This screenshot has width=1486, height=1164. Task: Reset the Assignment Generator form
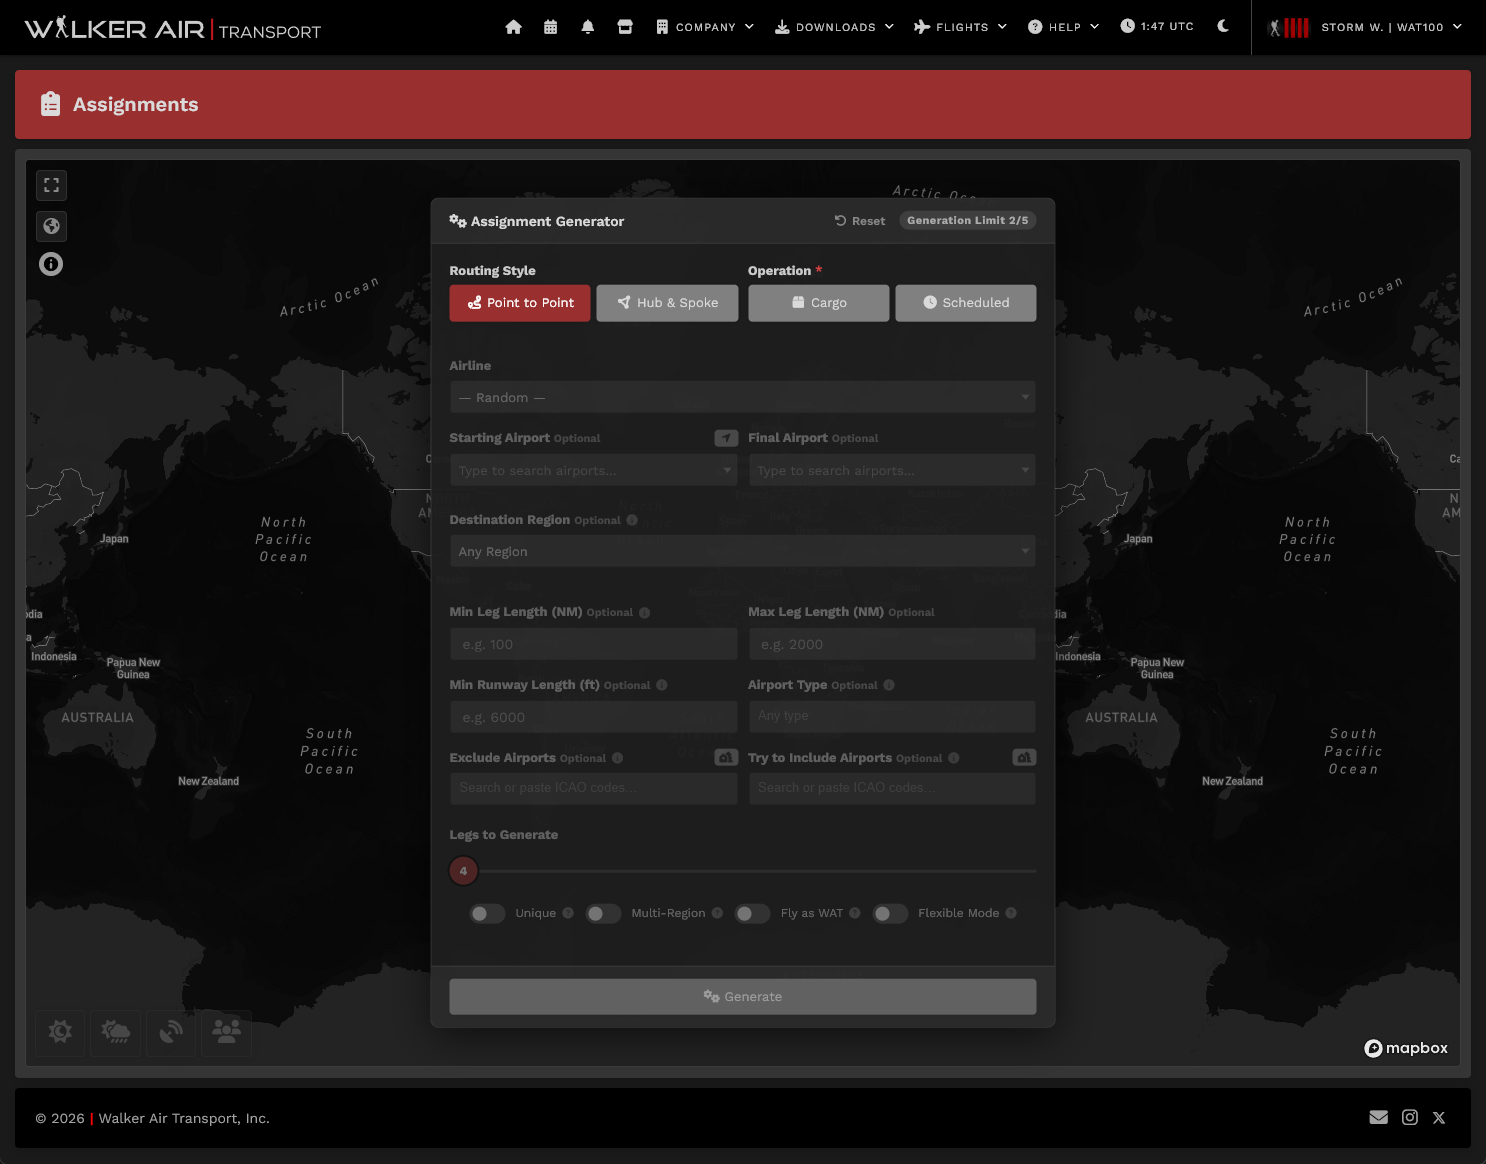860,221
